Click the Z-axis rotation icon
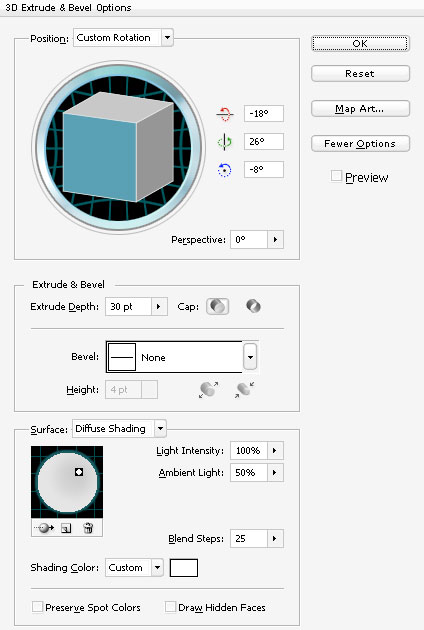Screen dimensions: 424x630 point(225,170)
